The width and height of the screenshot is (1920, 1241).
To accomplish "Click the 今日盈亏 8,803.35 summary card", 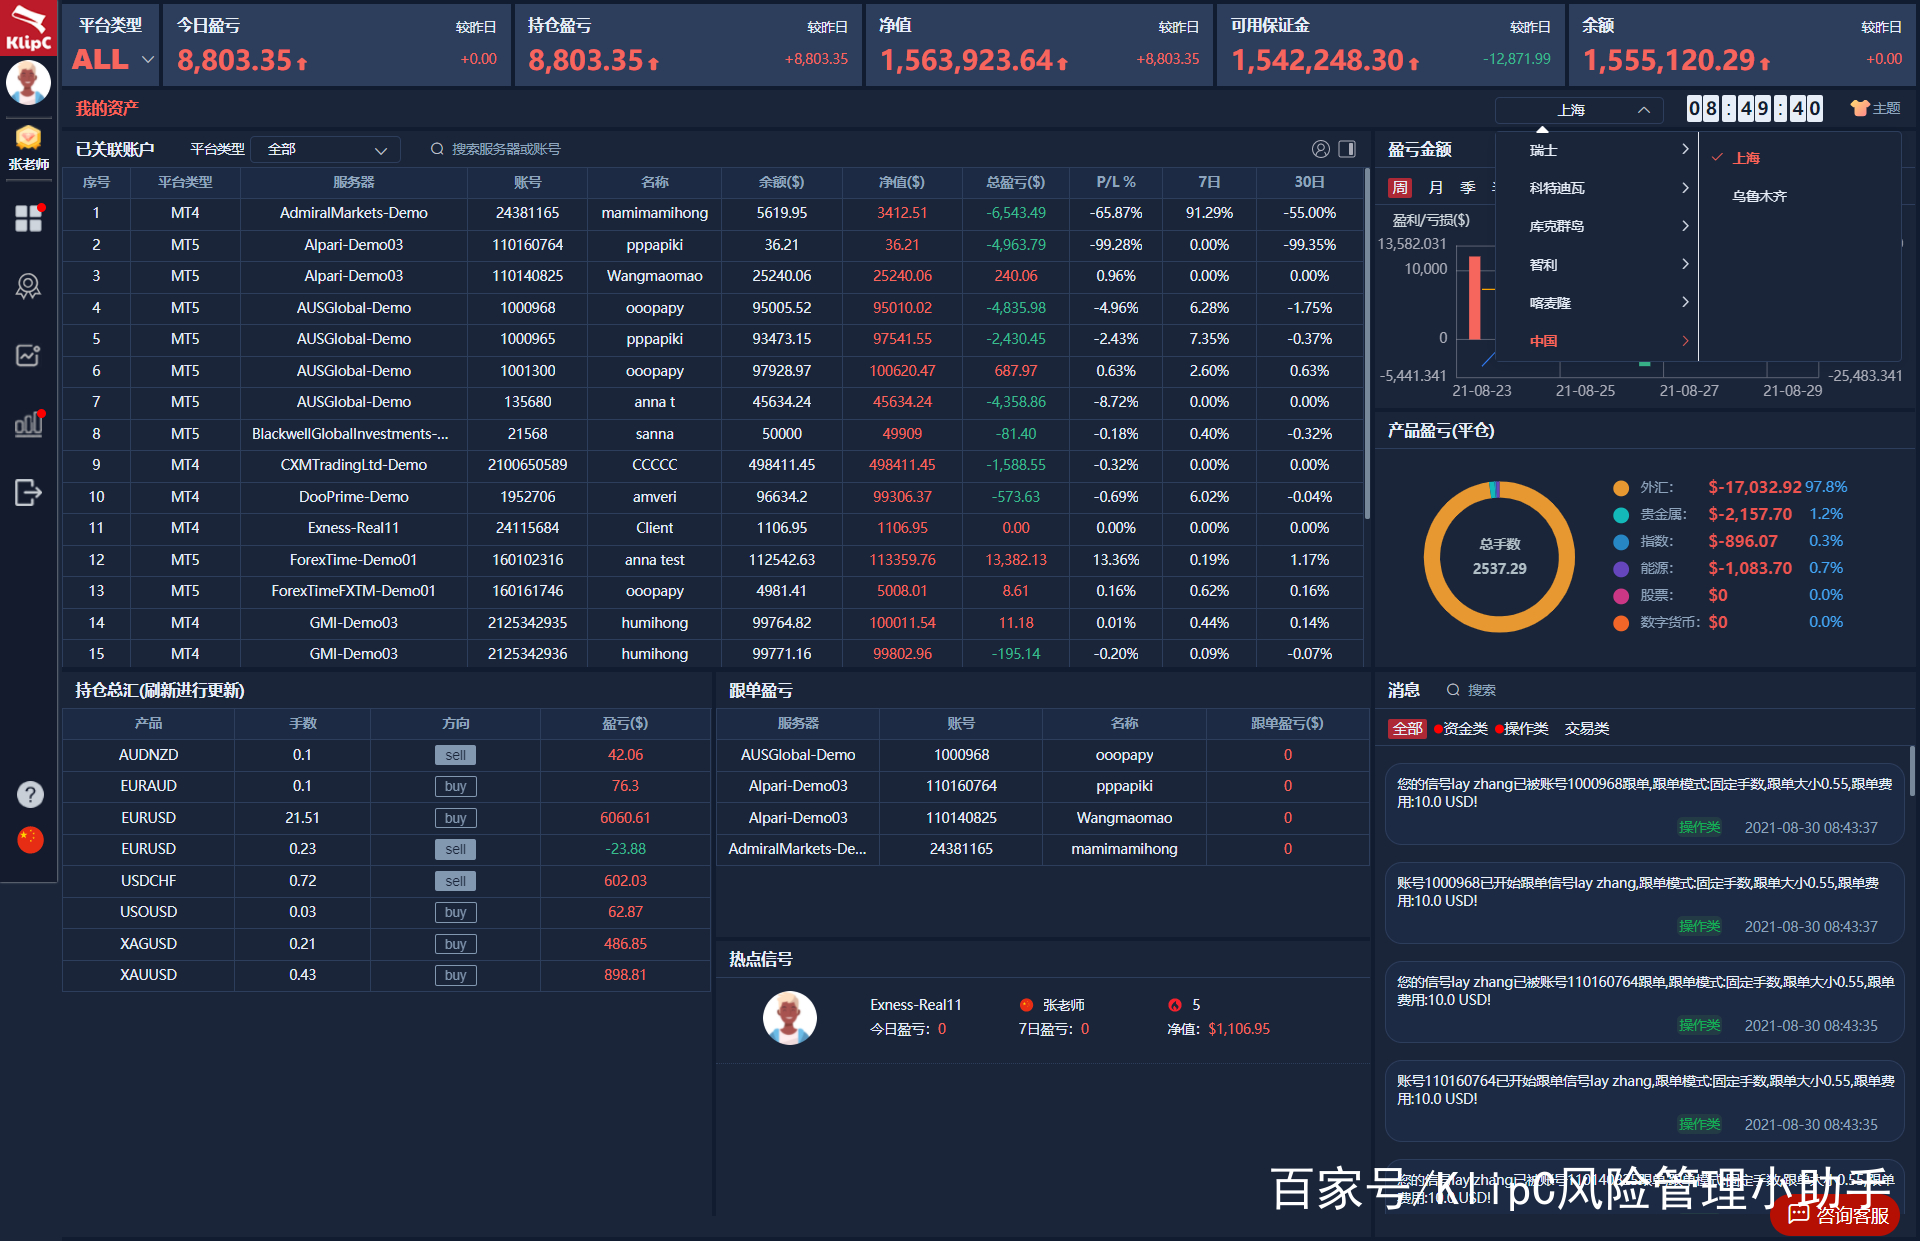I will click(336, 46).
